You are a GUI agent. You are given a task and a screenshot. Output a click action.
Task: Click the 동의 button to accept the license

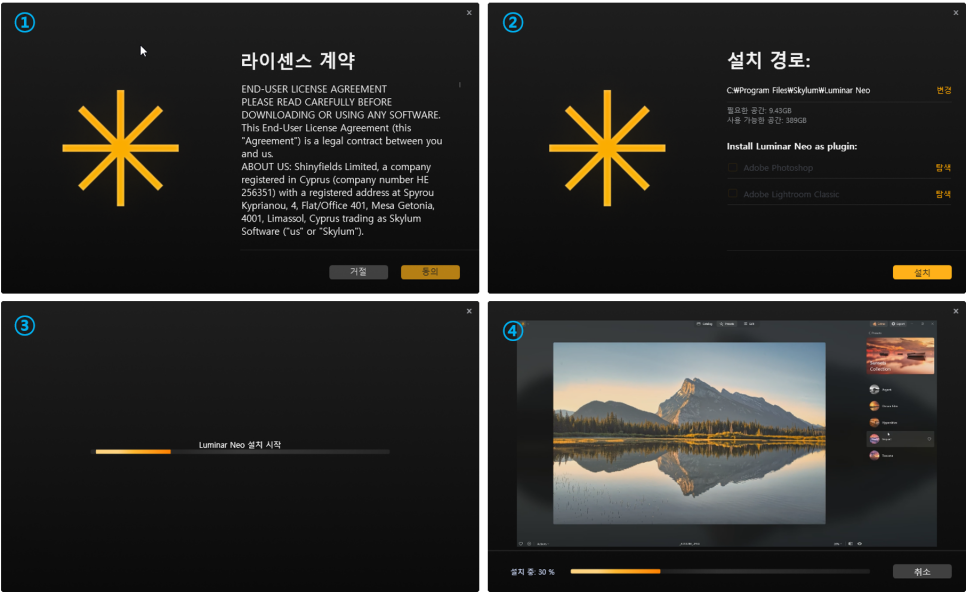click(x=430, y=272)
